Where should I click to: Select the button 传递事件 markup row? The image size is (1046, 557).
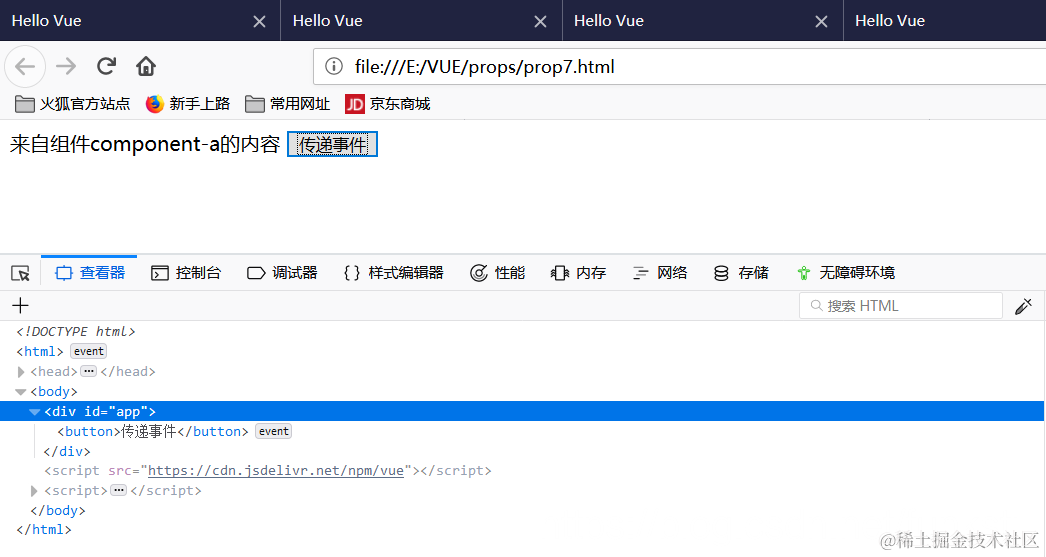click(x=153, y=432)
